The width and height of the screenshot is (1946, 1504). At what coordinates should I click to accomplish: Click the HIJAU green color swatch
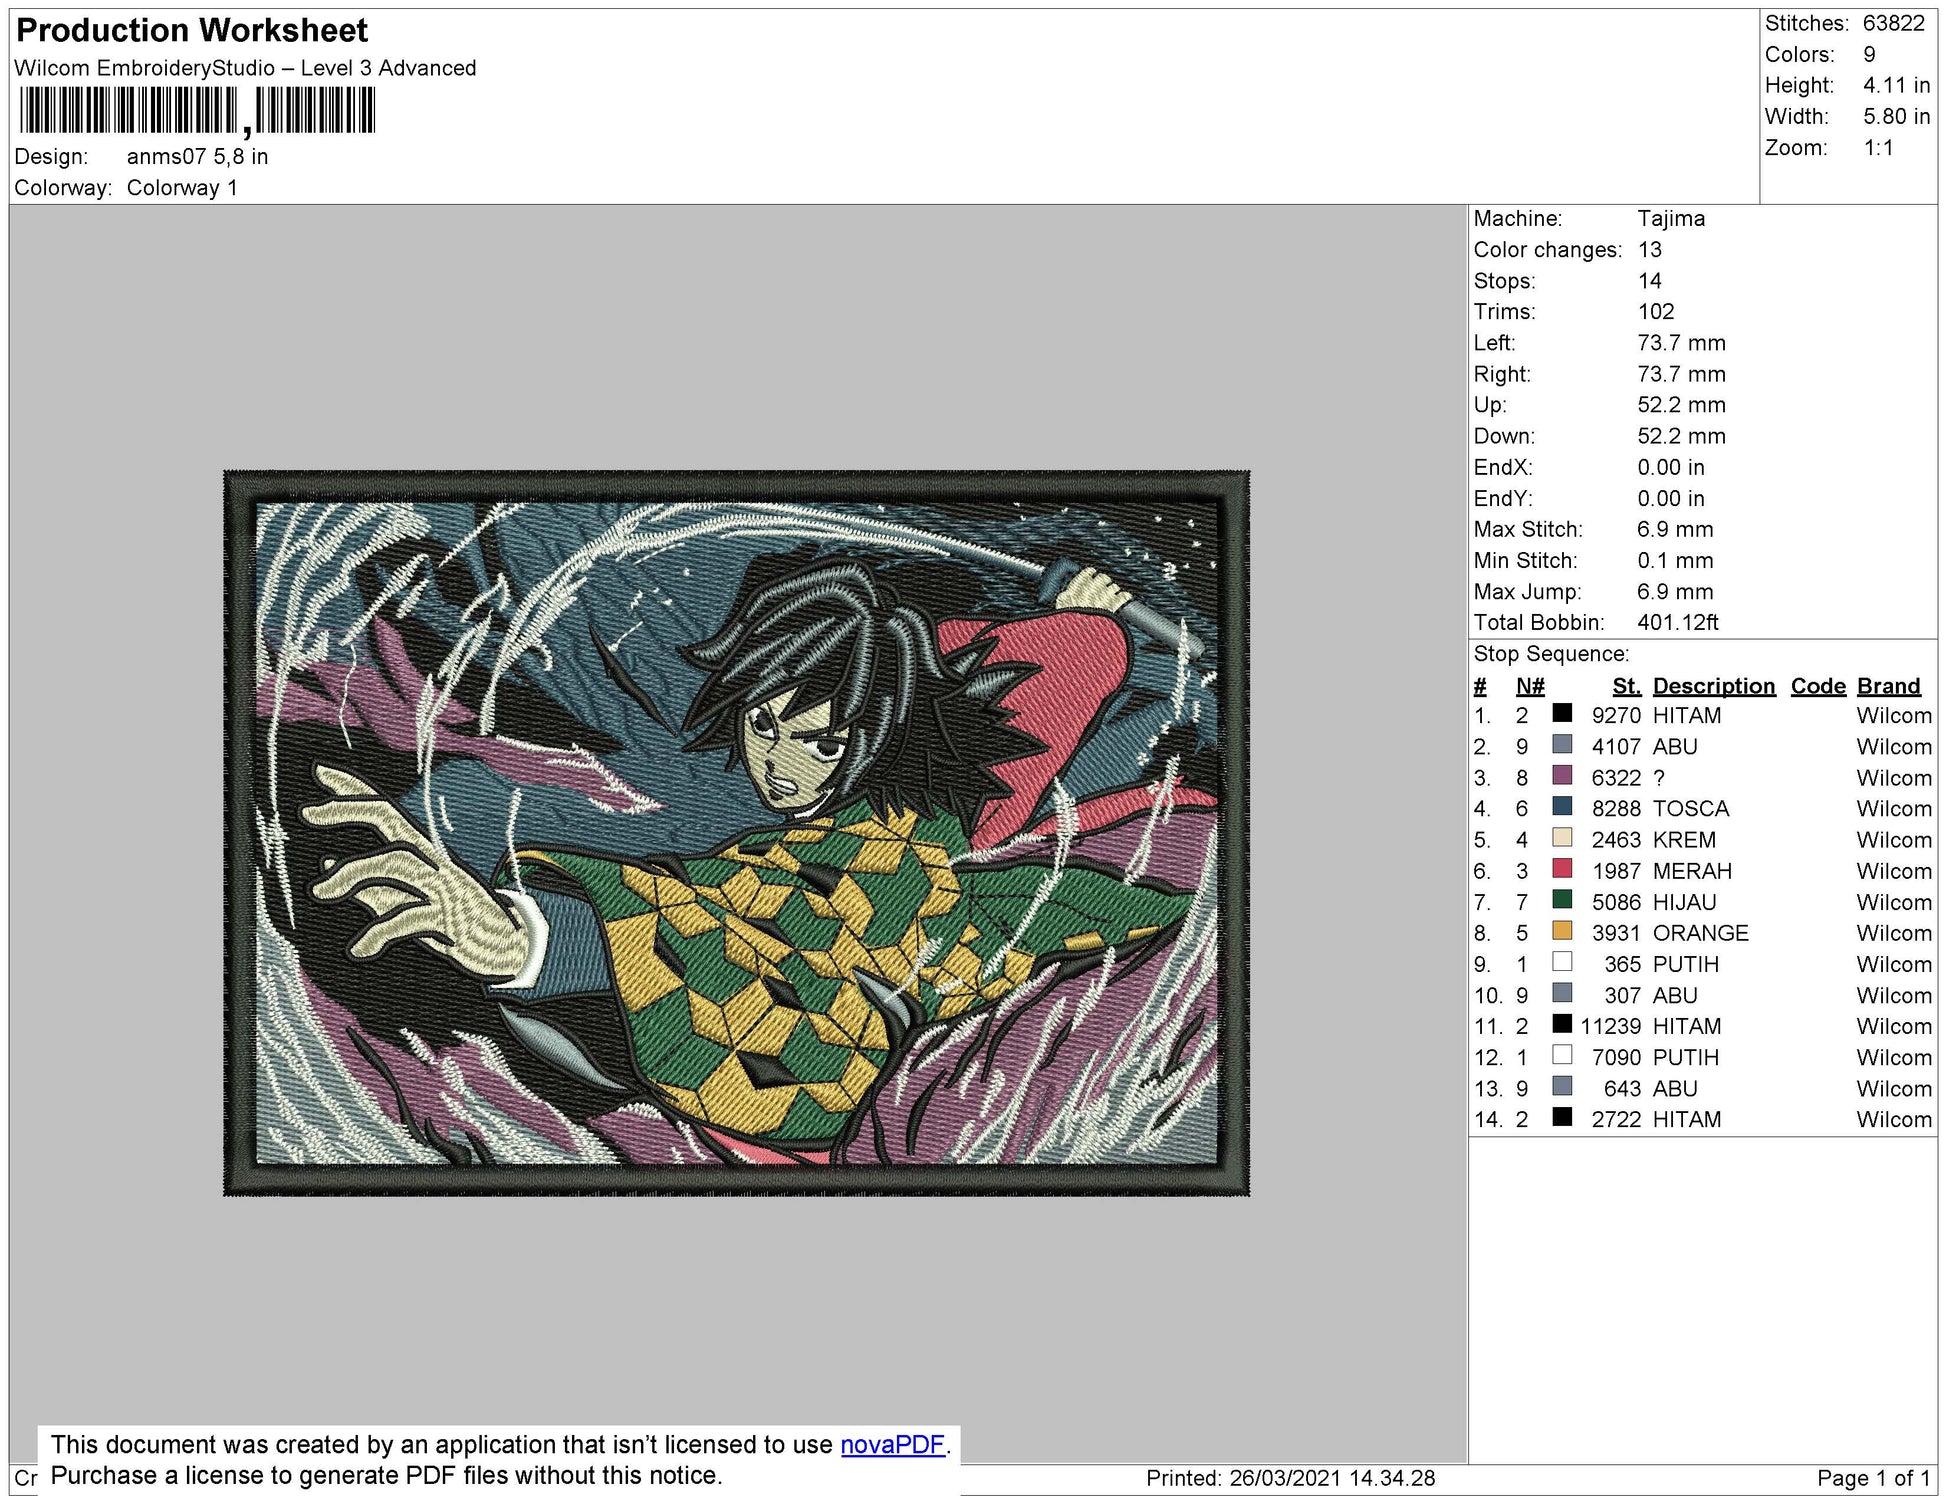pyautogui.click(x=1562, y=900)
